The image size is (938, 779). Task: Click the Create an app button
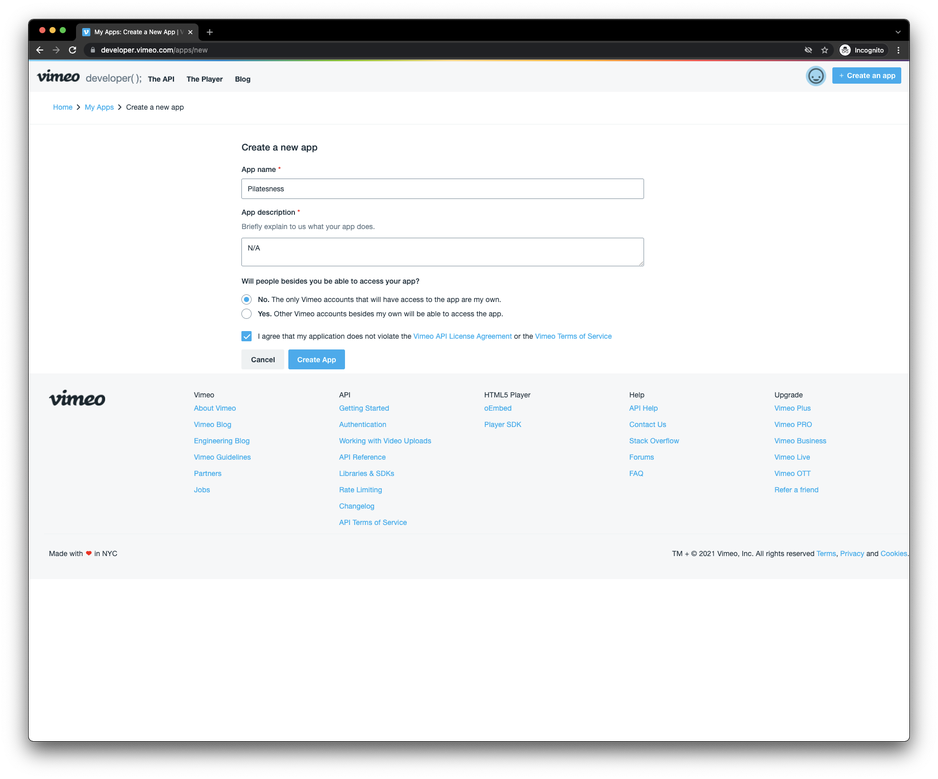point(866,76)
